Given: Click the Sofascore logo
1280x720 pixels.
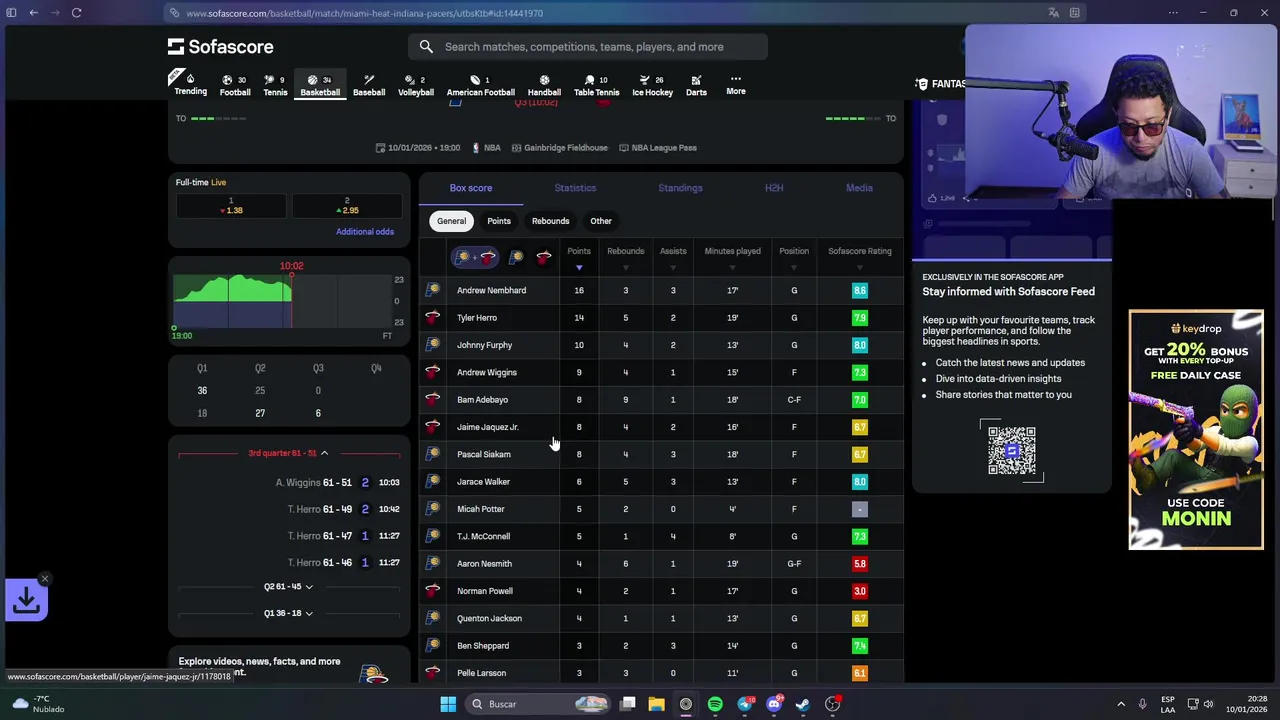Looking at the screenshot, I should tap(220, 46).
